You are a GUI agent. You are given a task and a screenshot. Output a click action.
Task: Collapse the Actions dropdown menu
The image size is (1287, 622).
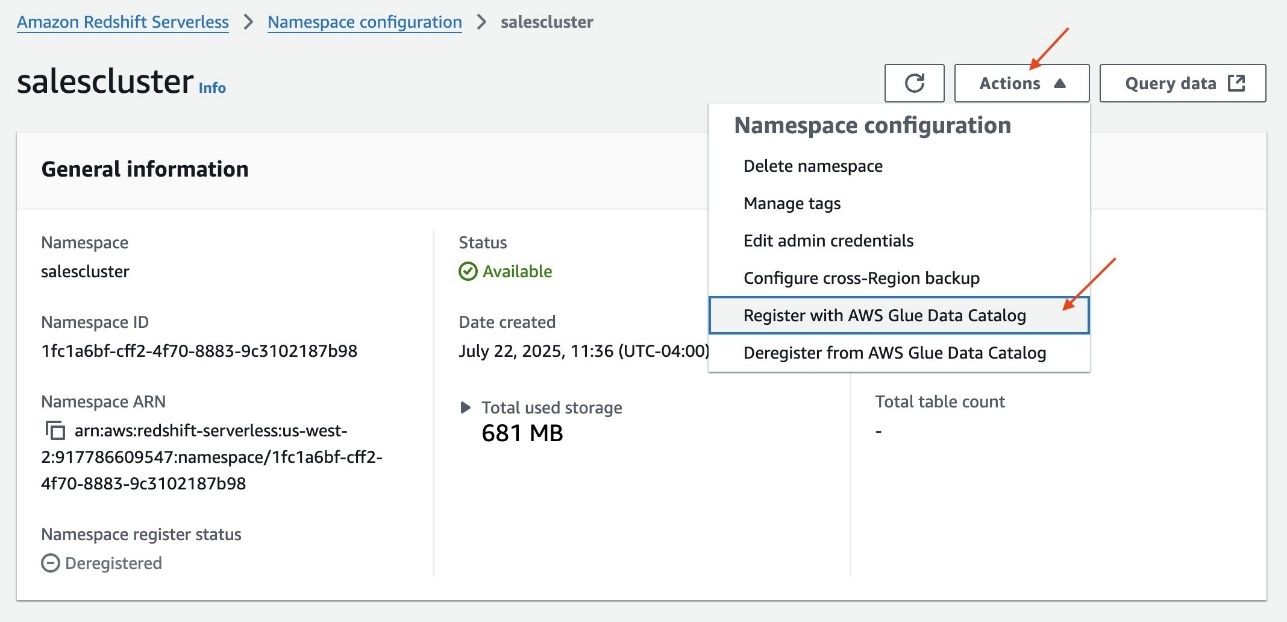pos(1021,83)
